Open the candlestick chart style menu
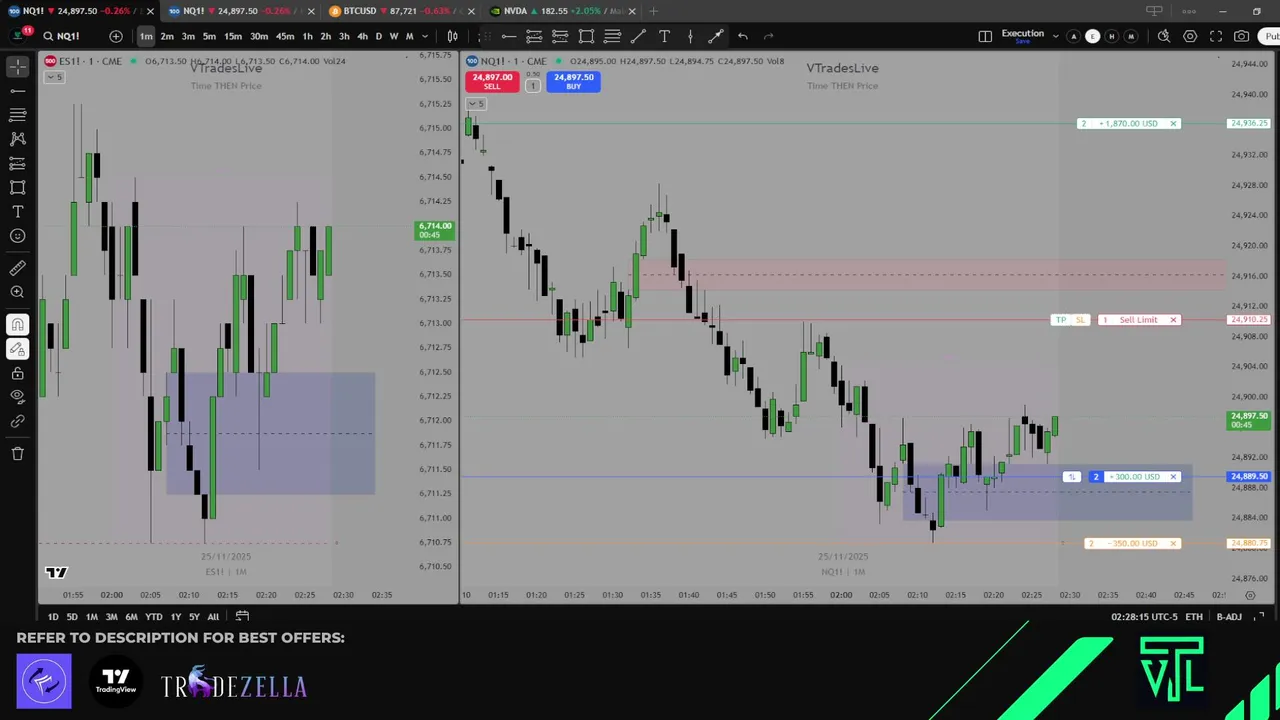Image resolution: width=1280 pixels, height=720 pixels. click(x=453, y=36)
